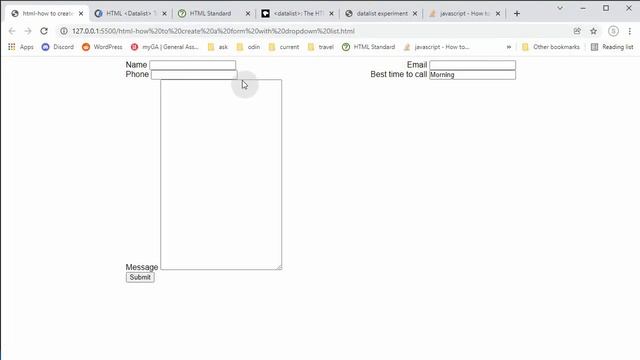This screenshot has width=640, height=360.
Task: Open WordPress bookmark
Action: (102, 47)
